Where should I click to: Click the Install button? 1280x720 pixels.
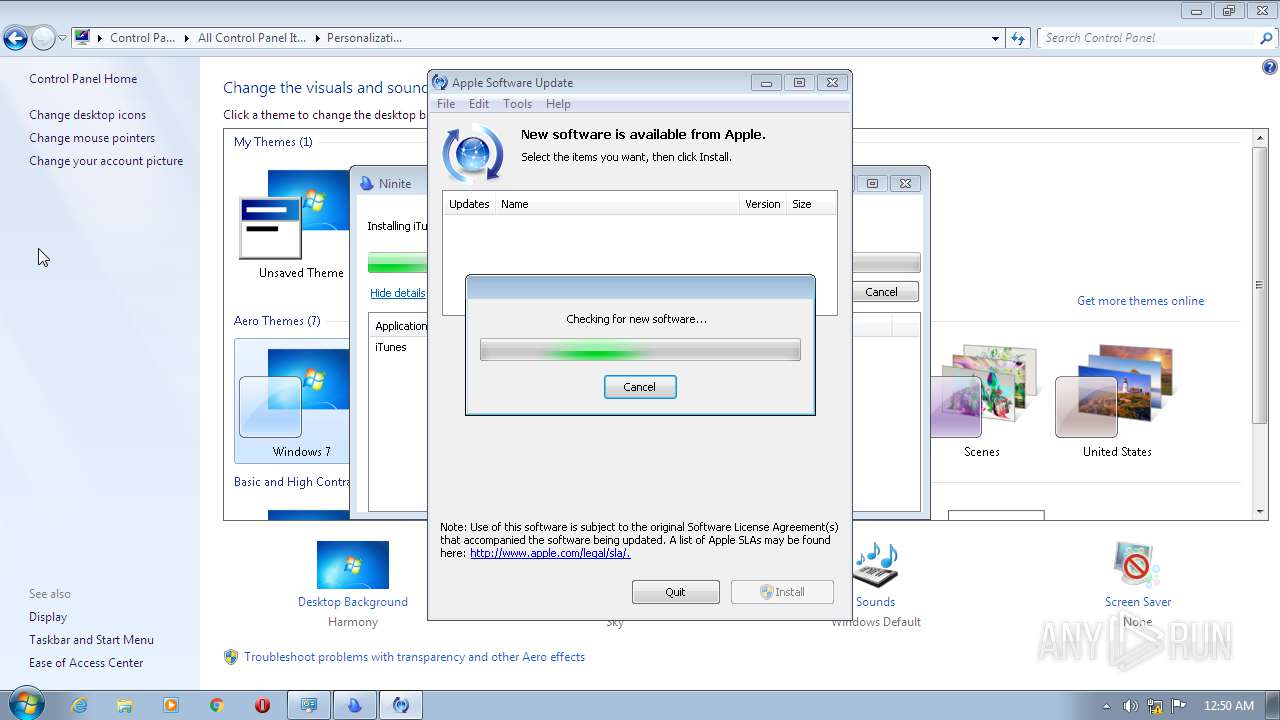tap(782, 592)
